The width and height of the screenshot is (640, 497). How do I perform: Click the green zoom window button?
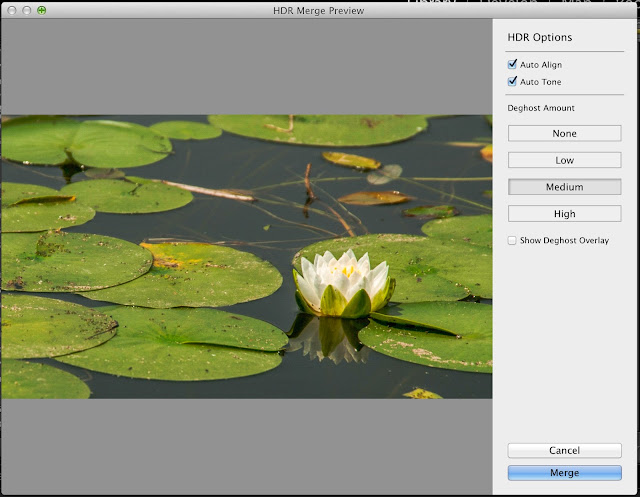pyautogui.click(x=42, y=10)
